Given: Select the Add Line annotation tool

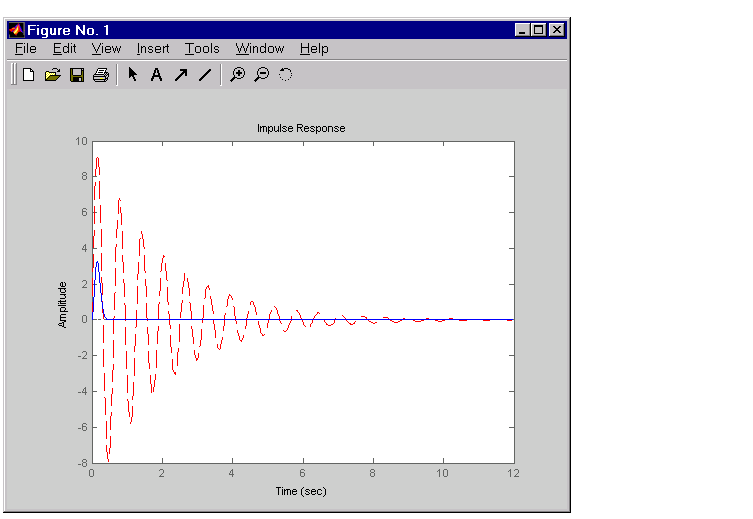Looking at the screenshot, I should coord(205,75).
